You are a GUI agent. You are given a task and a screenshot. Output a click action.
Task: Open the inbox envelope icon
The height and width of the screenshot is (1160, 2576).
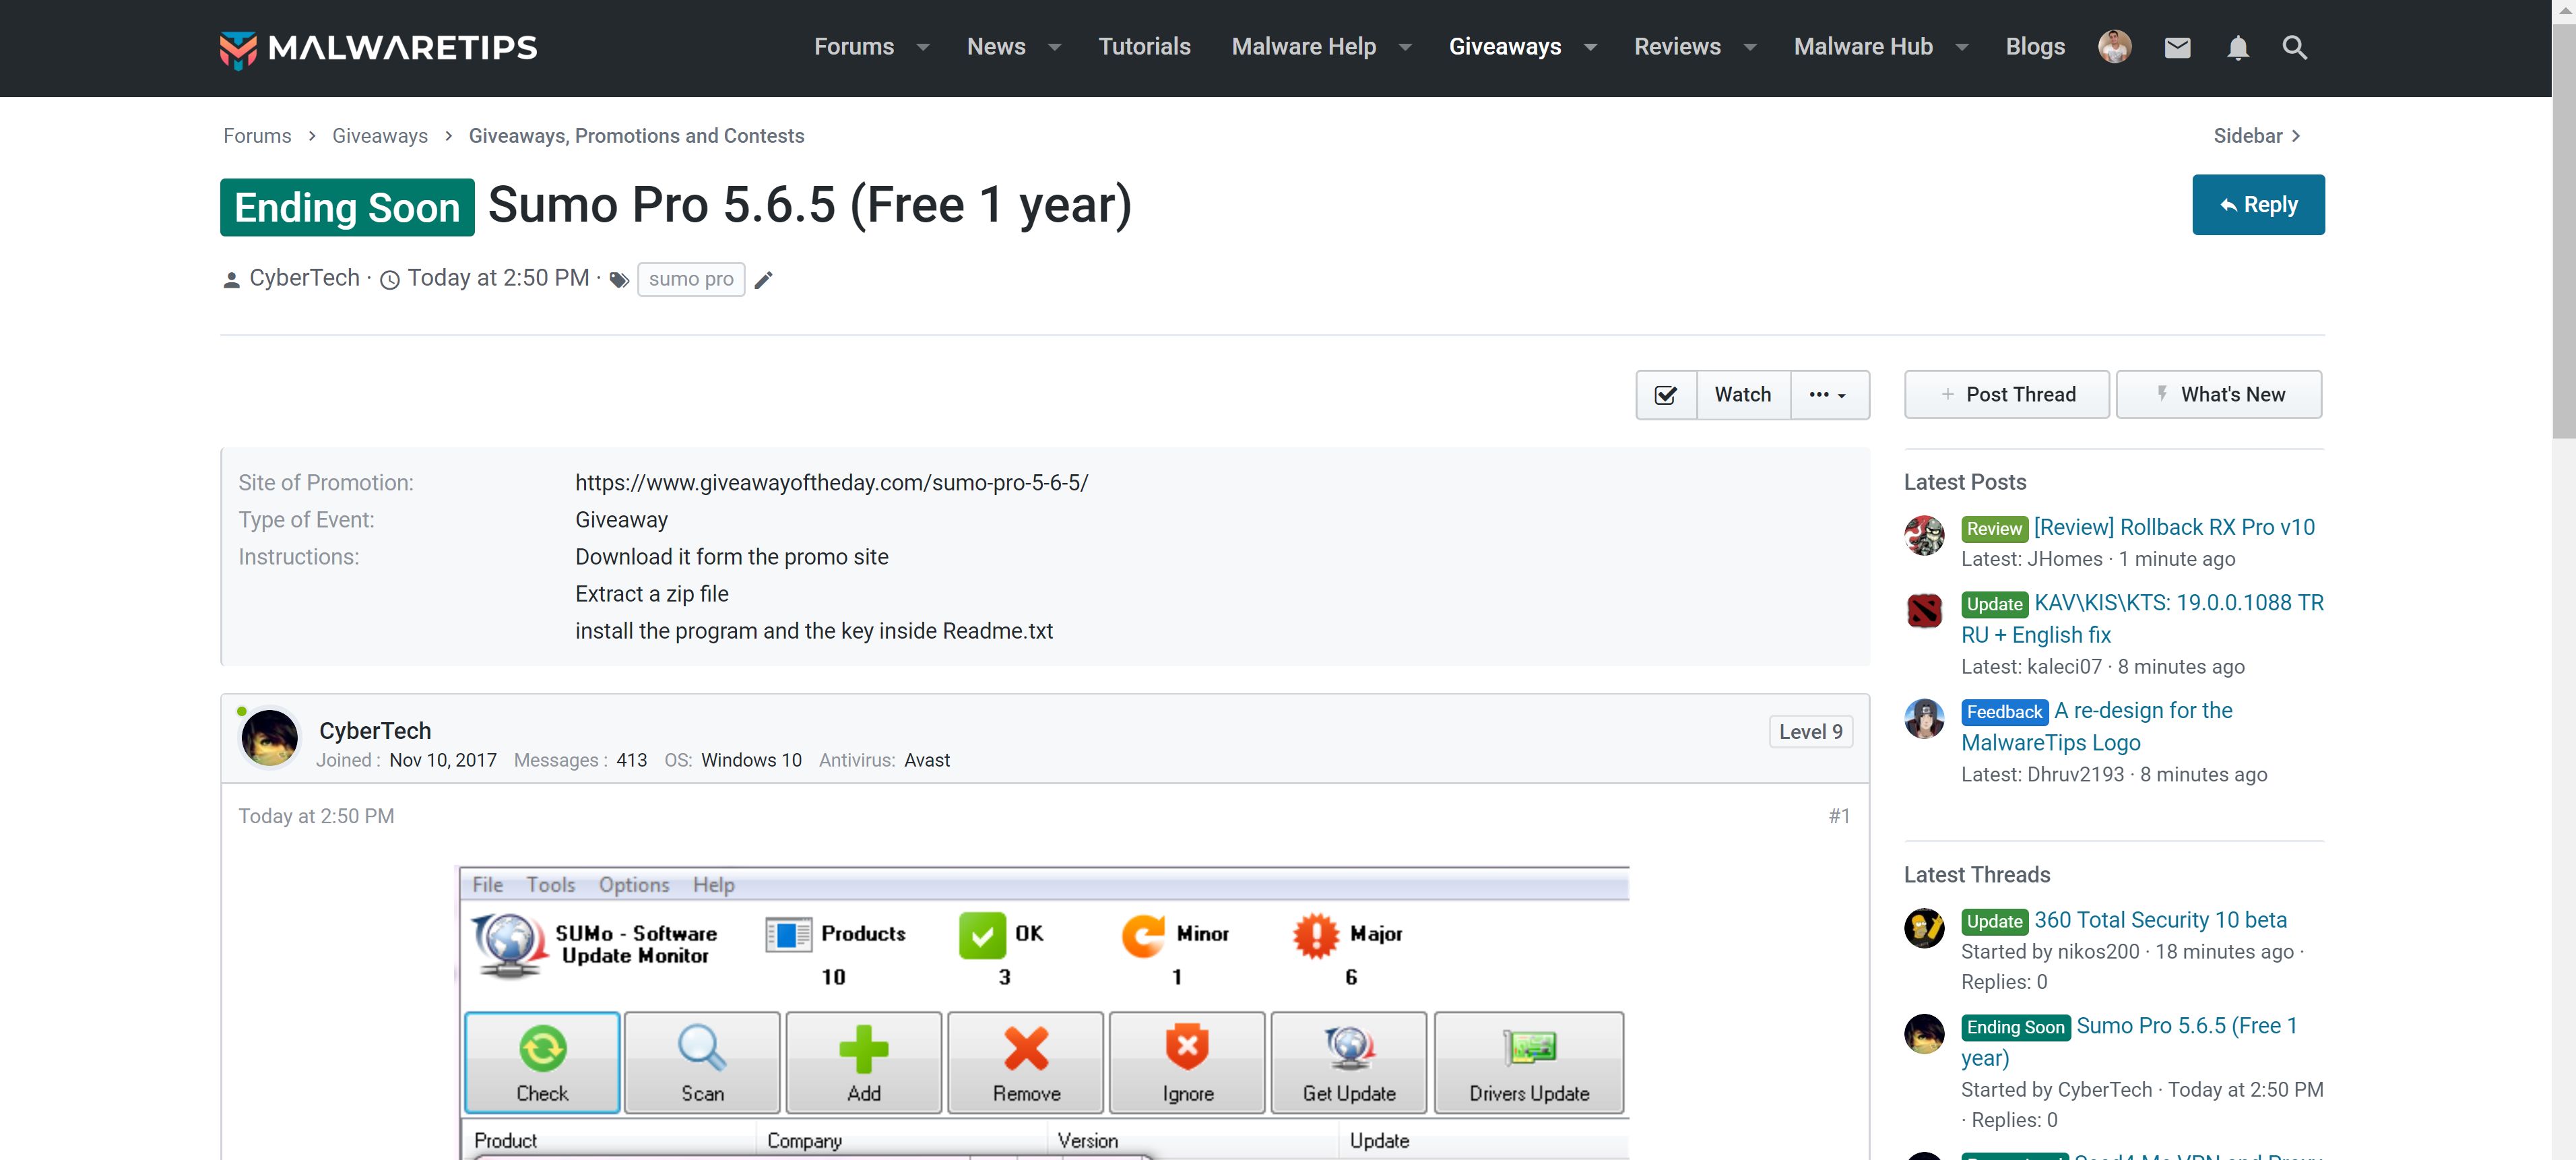[2177, 47]
